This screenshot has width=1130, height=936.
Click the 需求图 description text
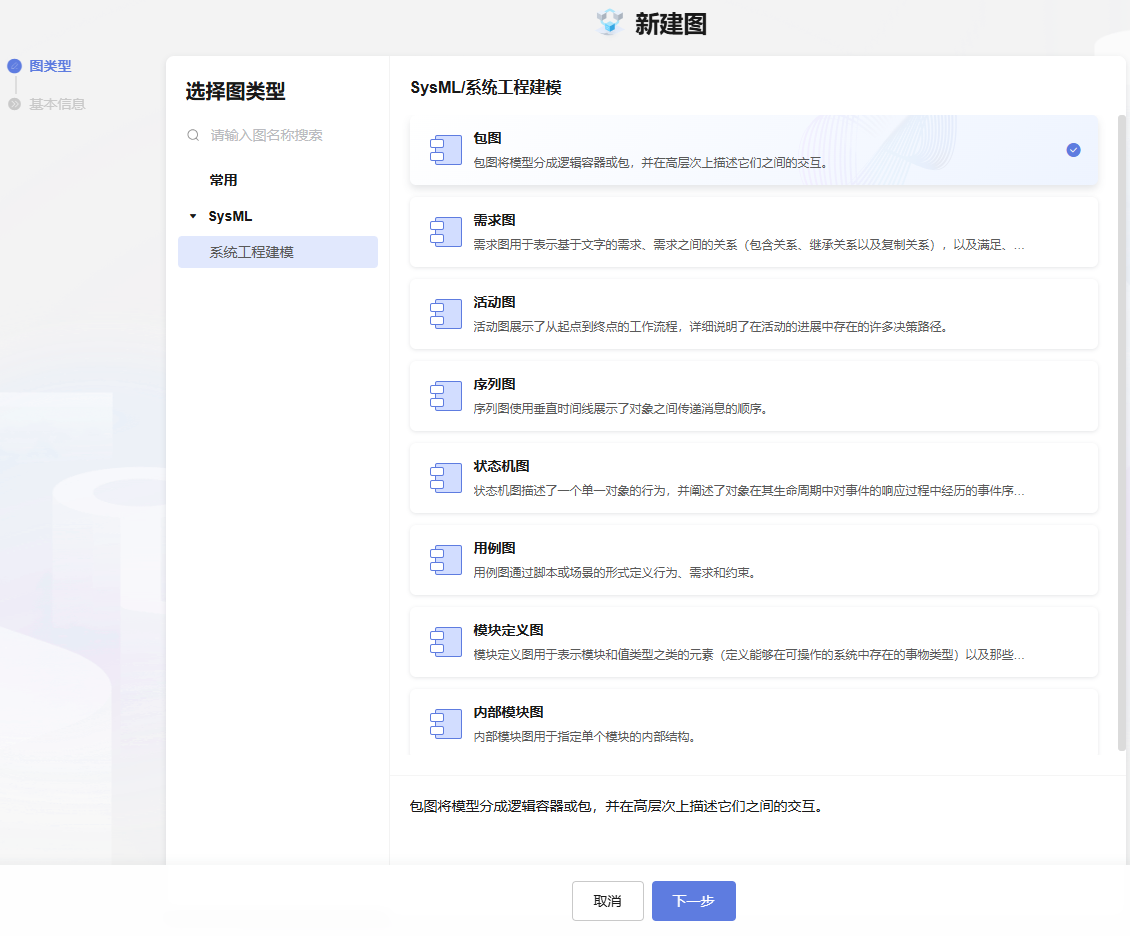(x=749, y=245)
